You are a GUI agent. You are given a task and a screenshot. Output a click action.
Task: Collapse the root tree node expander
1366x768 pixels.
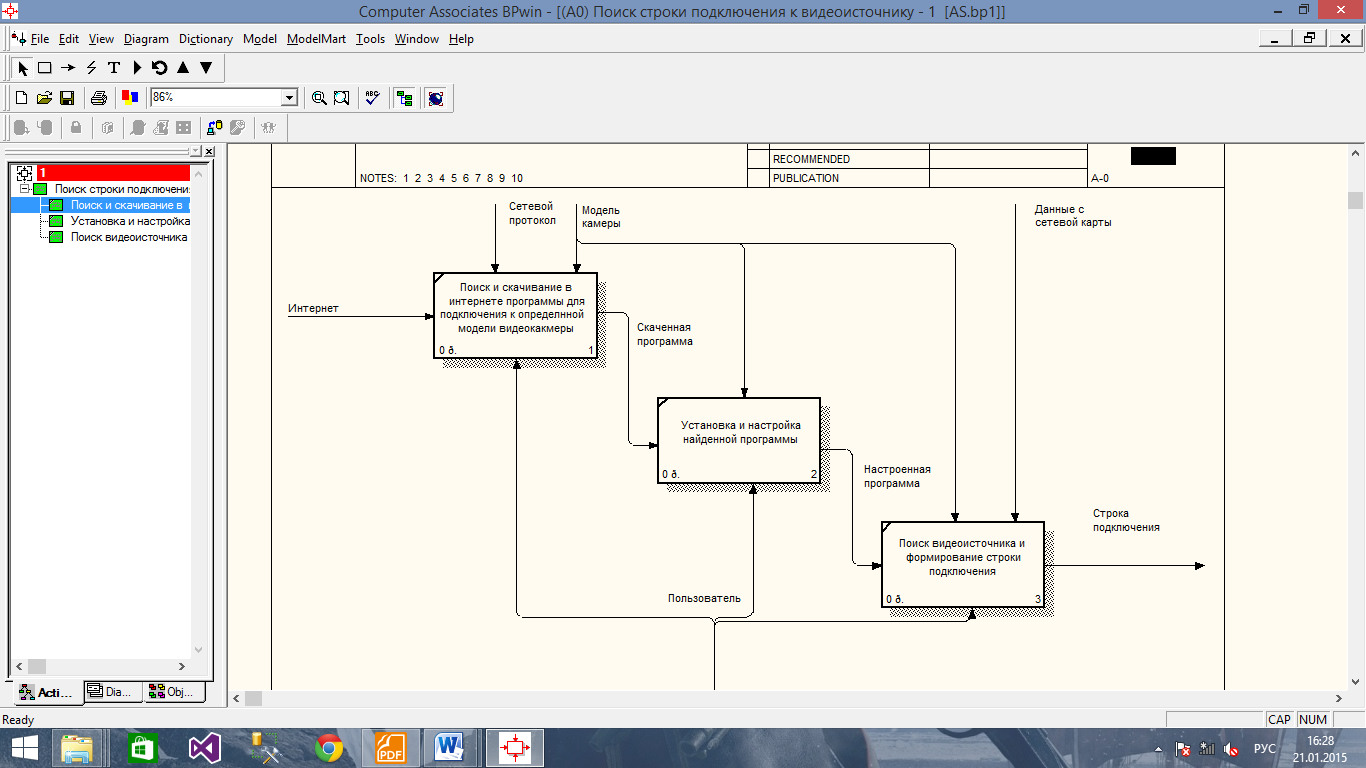(25, 189)
